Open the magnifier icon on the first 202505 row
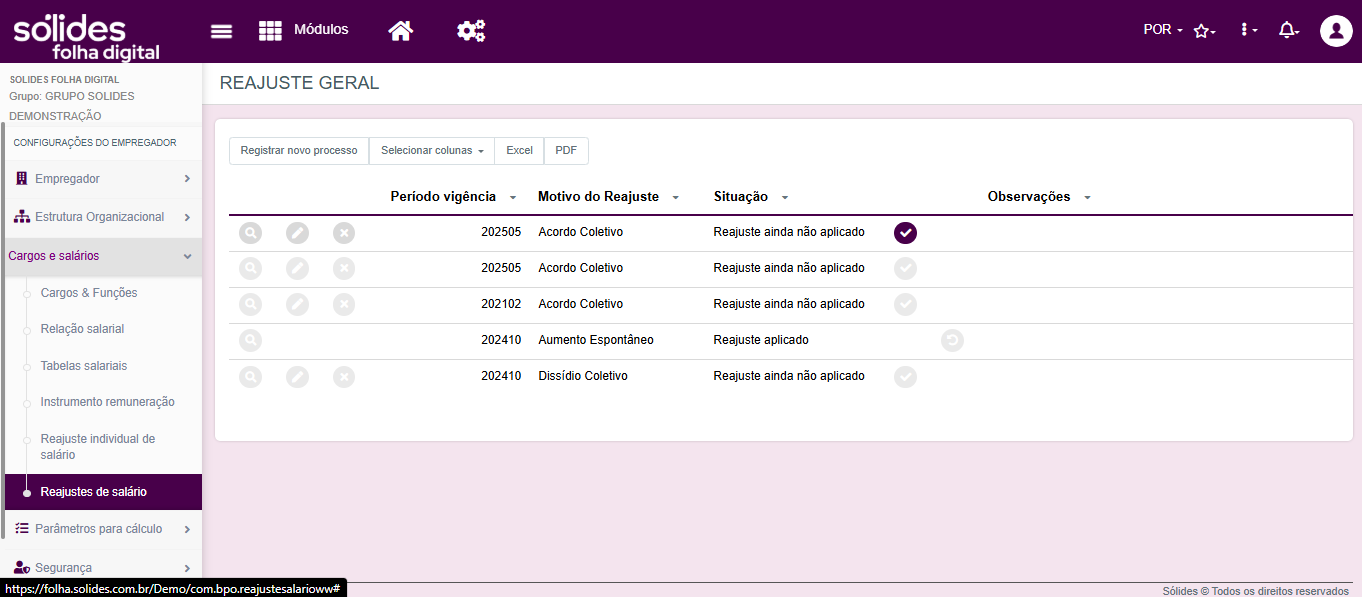The height and width of the screenshot is (597, 1362). pyautogui.click(x=250, y=233)
